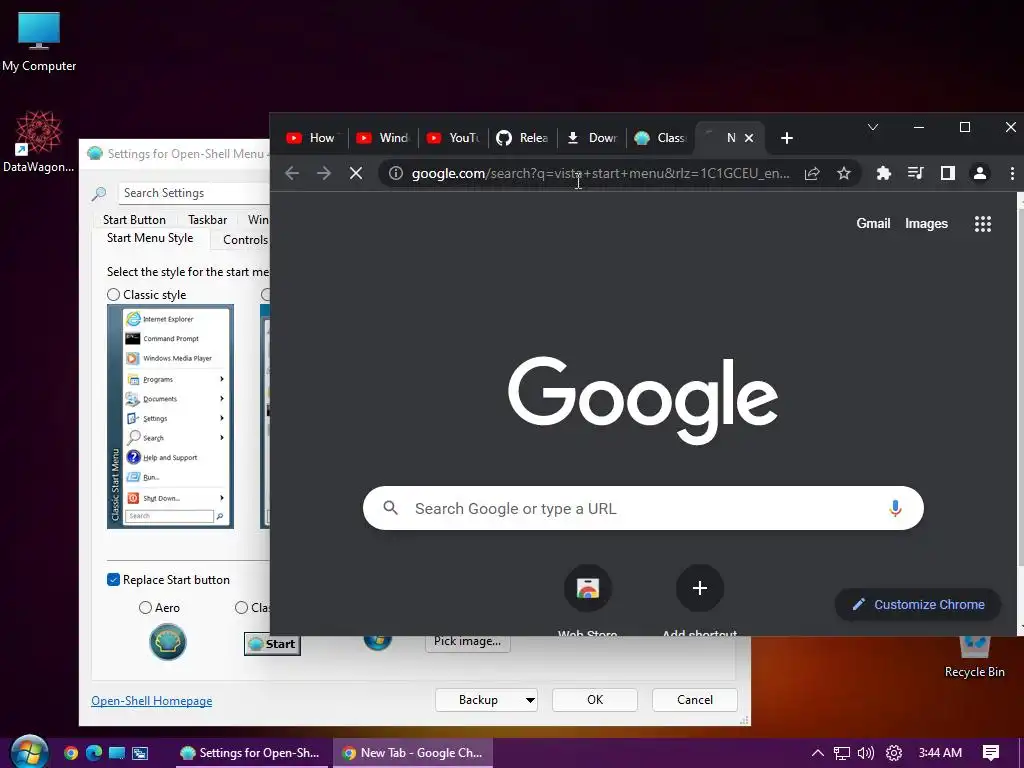Show hidden system tray icons
This screenshot has height=768, width=1024.
[x=817, y=753]
